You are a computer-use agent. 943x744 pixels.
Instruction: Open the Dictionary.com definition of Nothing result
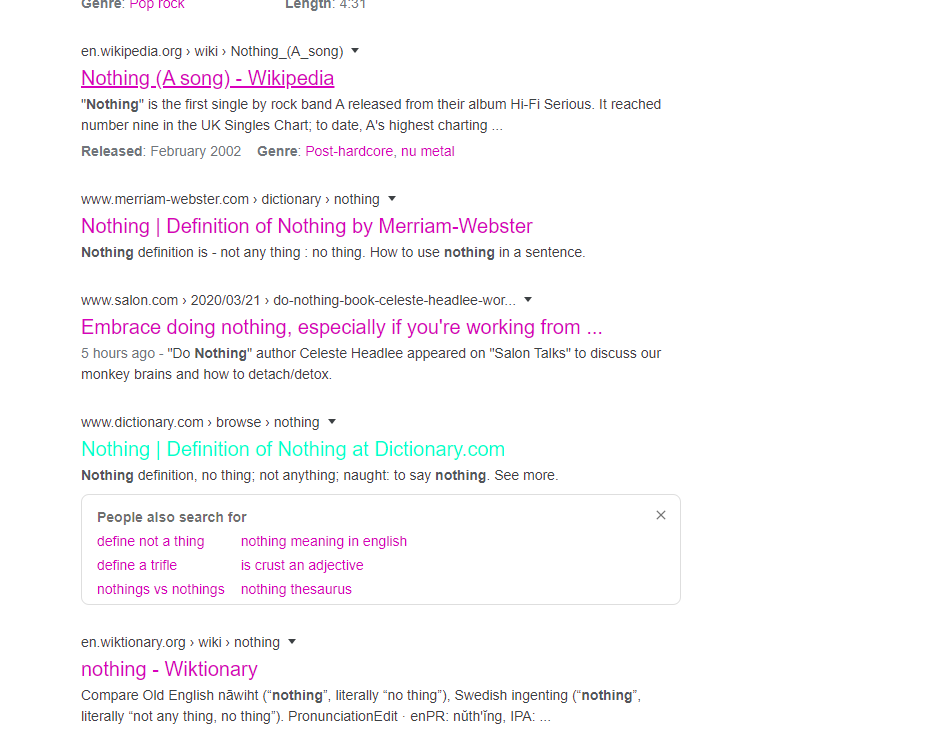tap(293, 449)
